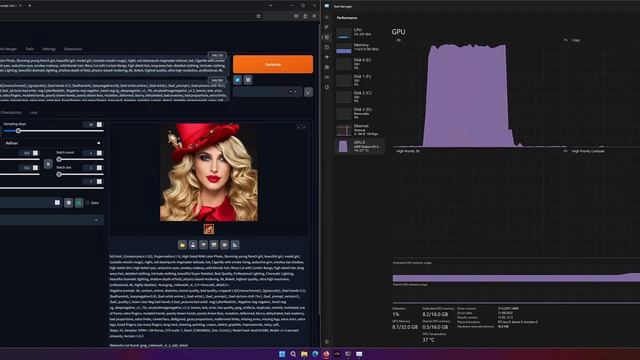Select Performance icon in Task Manager sidebar
This screenshot has height=360, width=640.
coord(327,37)
